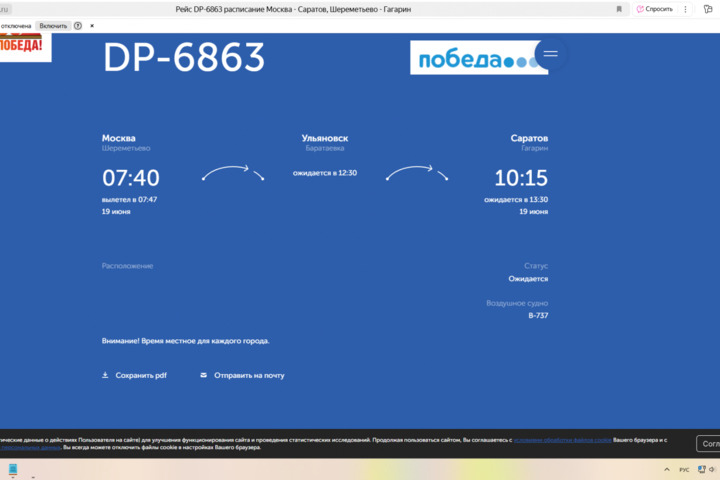Click the Гагарин airport label

click(x=534, y=148)
